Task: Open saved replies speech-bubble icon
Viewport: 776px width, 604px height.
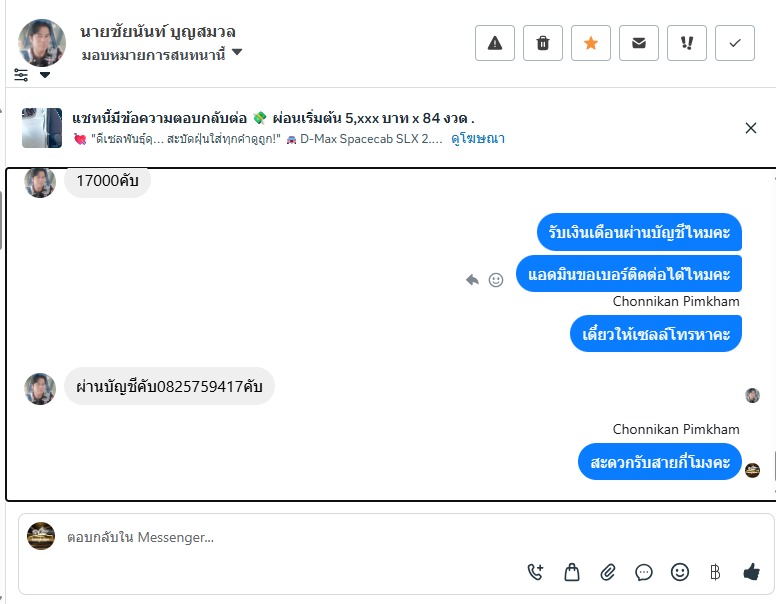Action: (644, 572)
